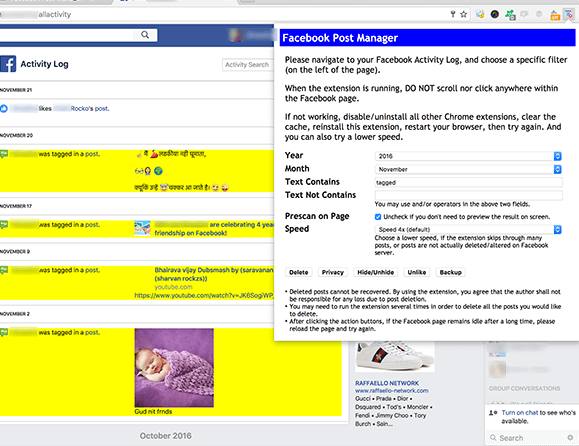Click the Text Contains field with 'tagged'
The width and height of the screenshot is (579, 446).
(469, 182)
